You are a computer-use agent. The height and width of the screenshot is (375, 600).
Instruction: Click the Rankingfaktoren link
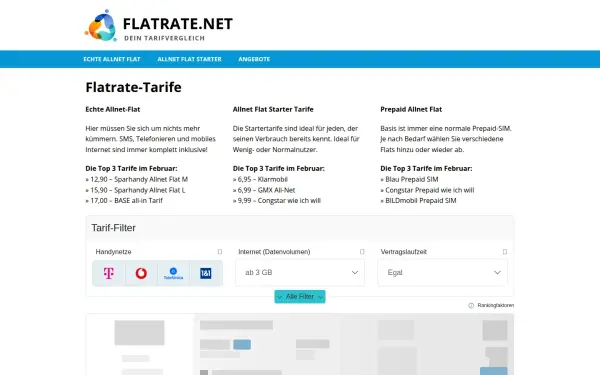pos(496,305)
